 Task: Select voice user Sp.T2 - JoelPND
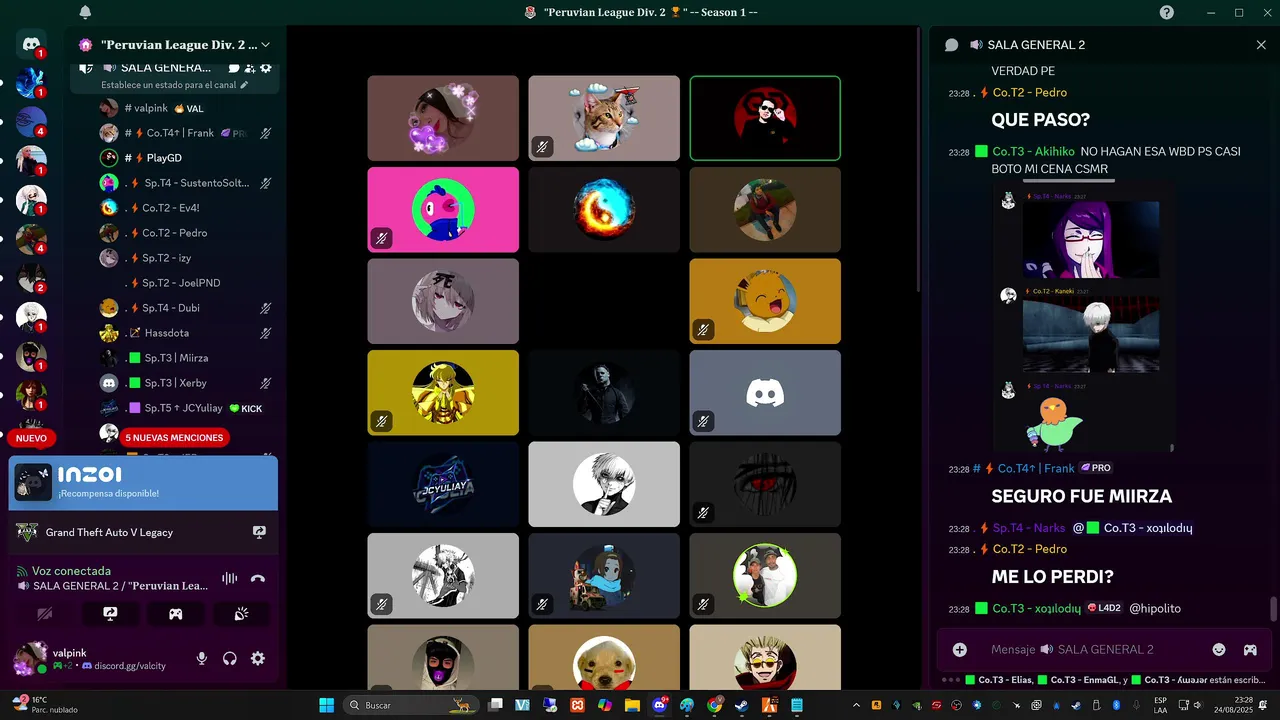186,283
